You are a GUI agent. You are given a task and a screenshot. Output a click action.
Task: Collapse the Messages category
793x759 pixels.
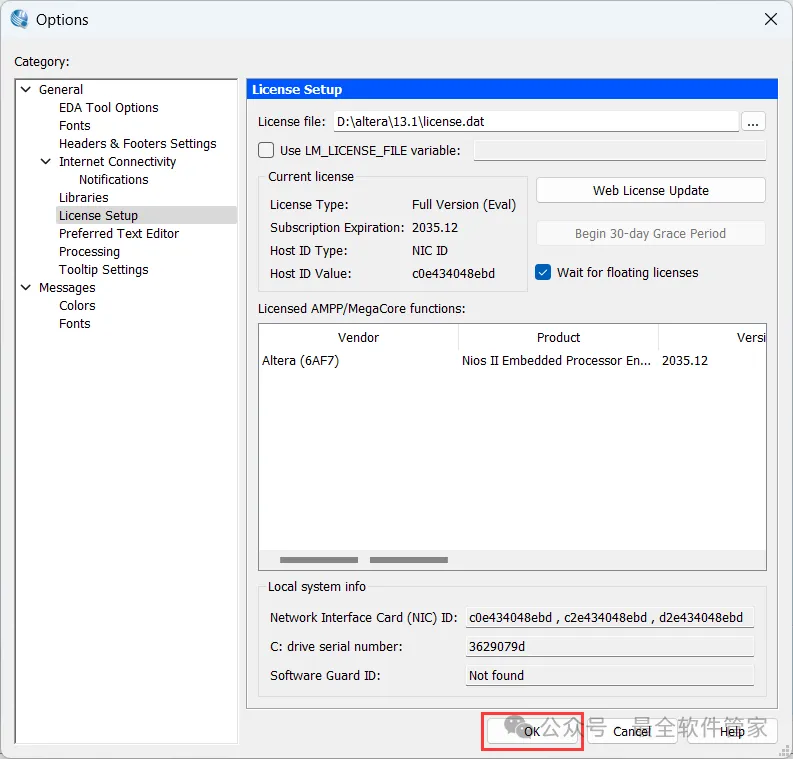pos(26,287)
